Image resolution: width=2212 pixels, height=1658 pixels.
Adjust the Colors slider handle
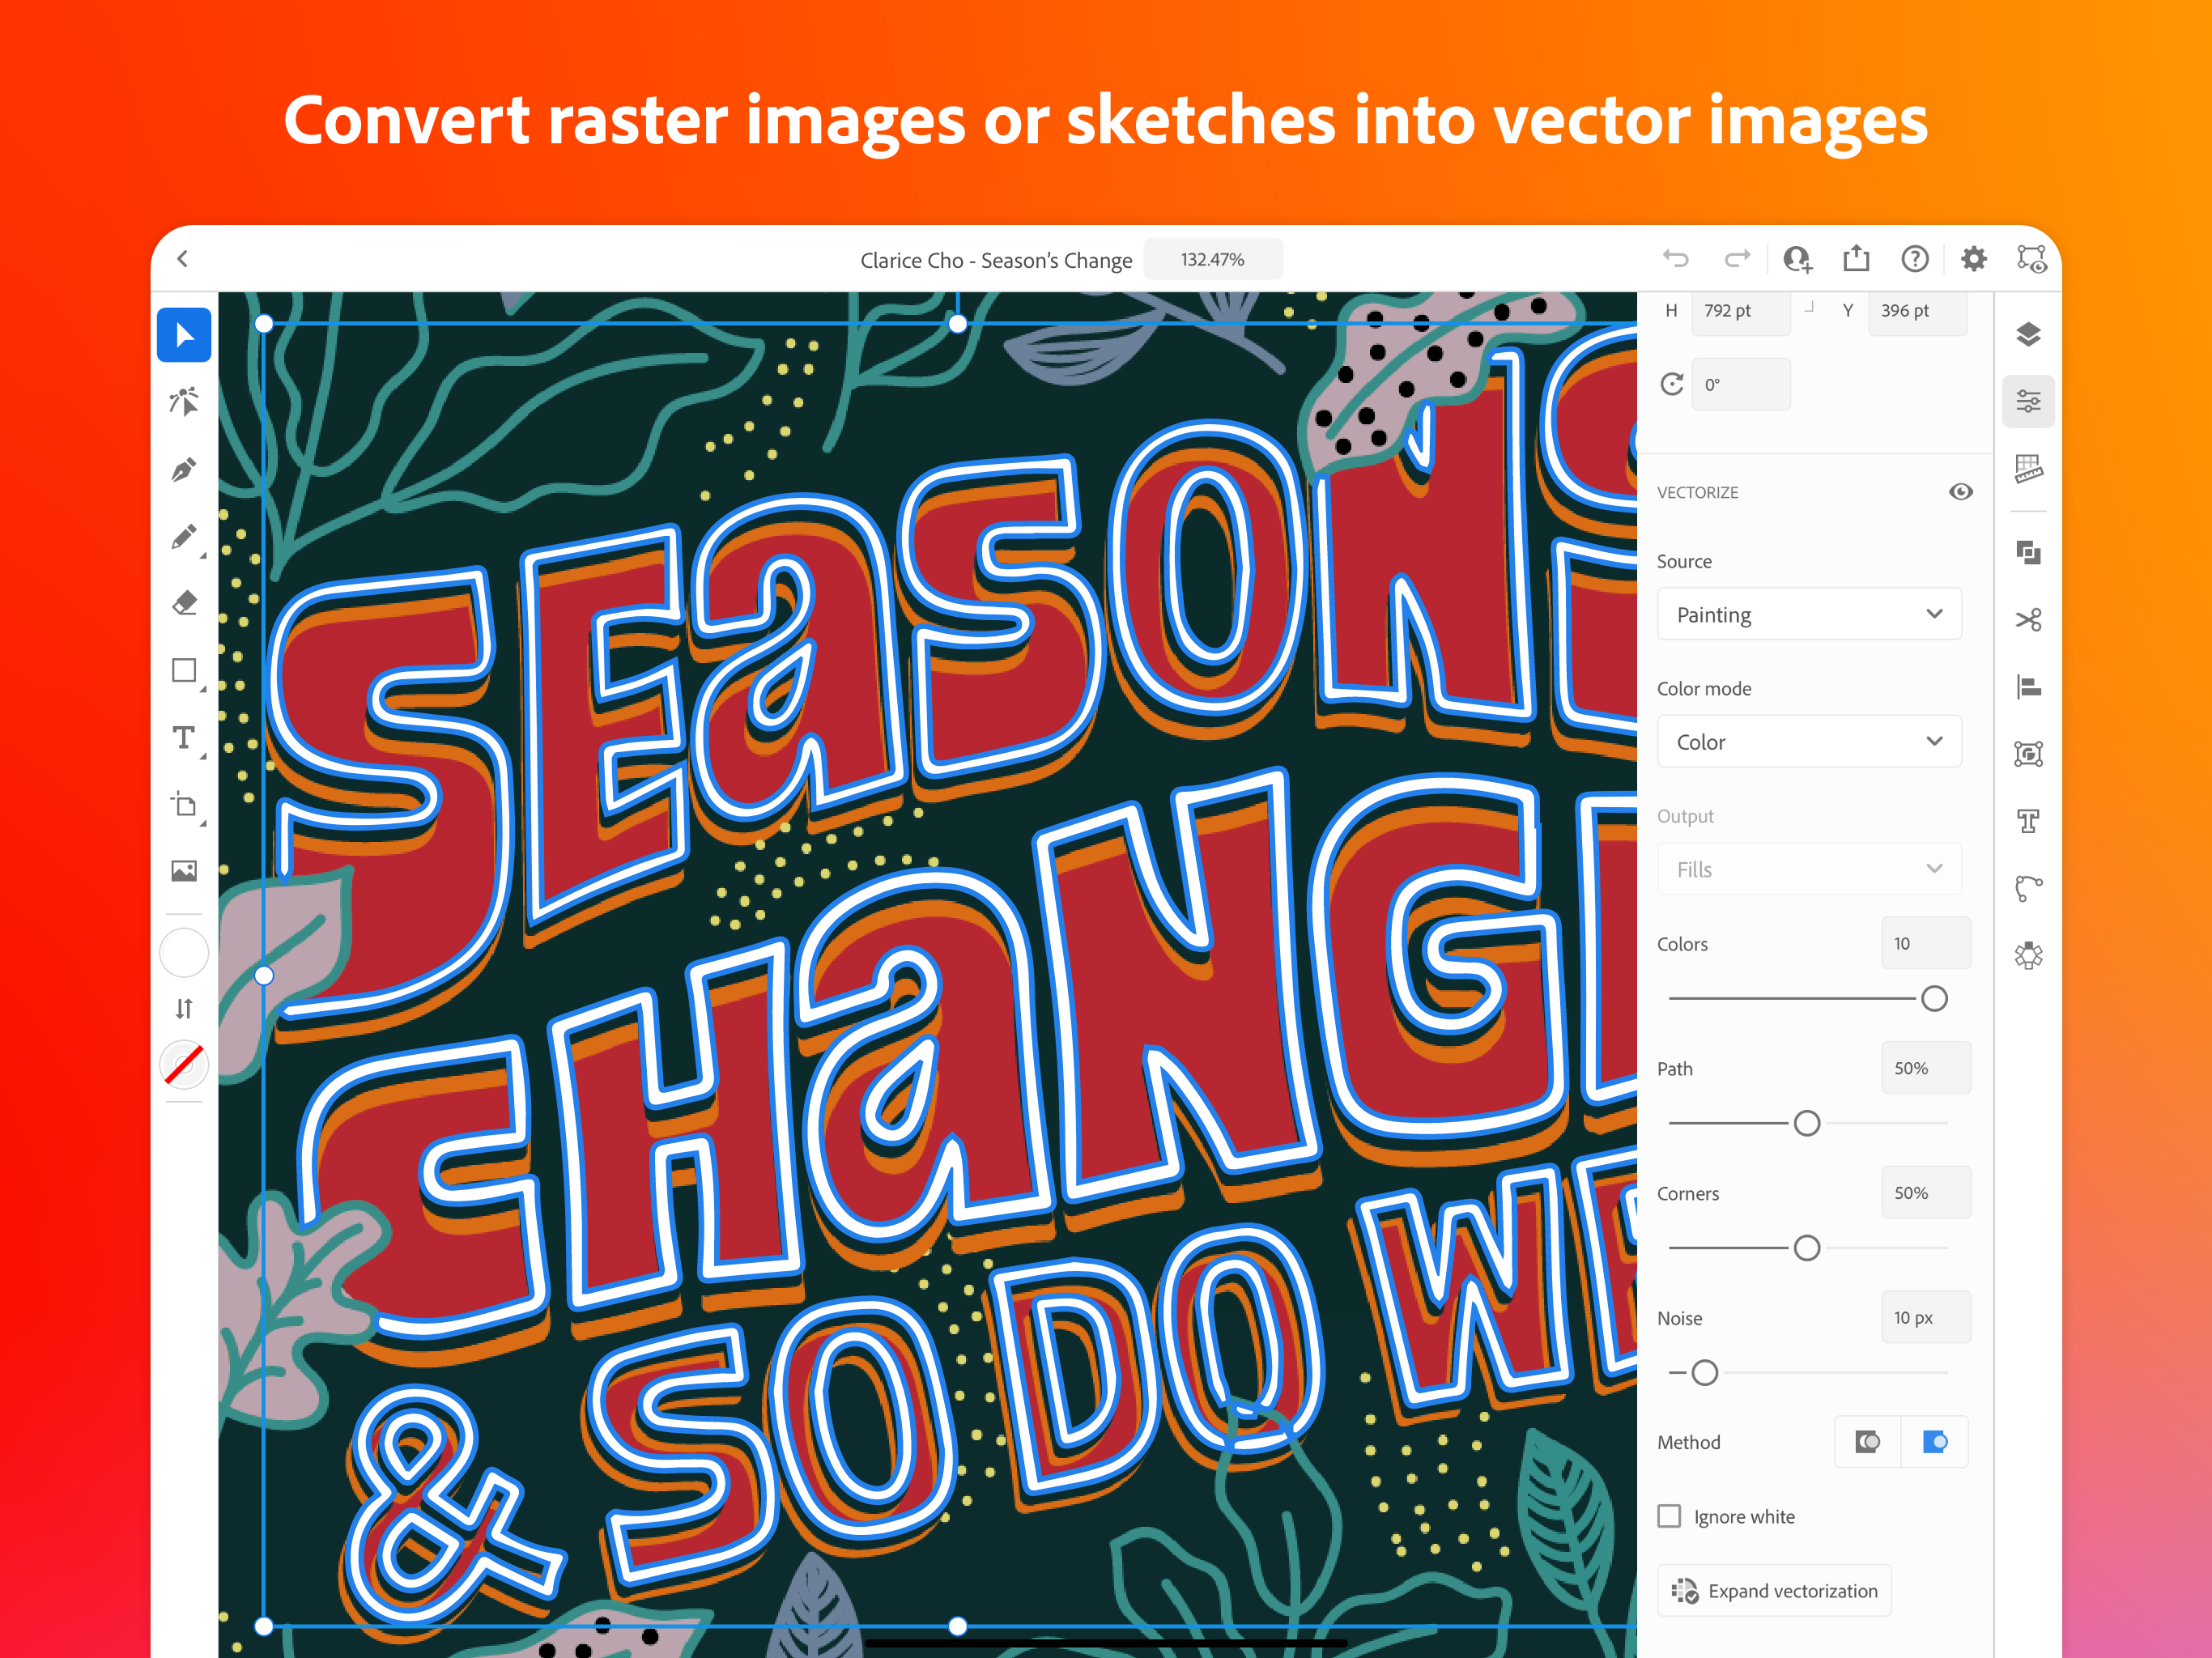1934,998
